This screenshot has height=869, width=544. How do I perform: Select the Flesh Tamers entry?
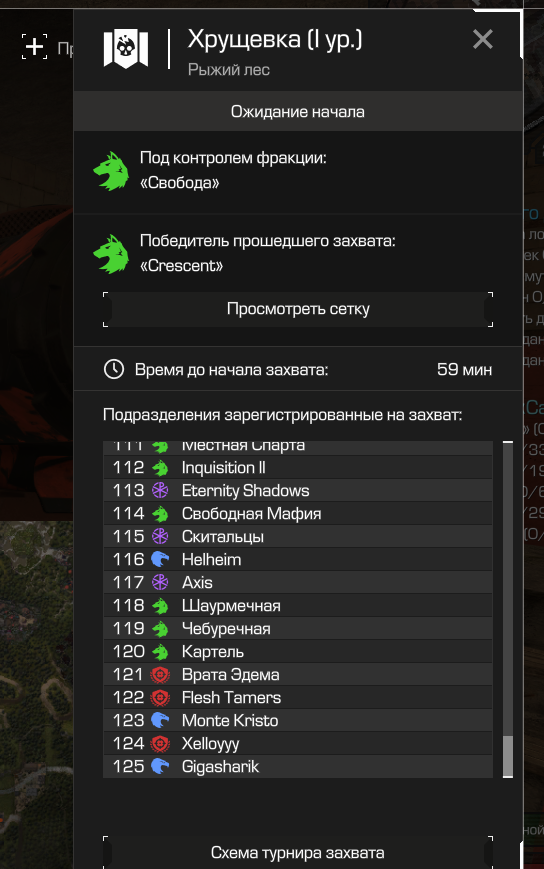pyautogui.click(x=298, y=697)
